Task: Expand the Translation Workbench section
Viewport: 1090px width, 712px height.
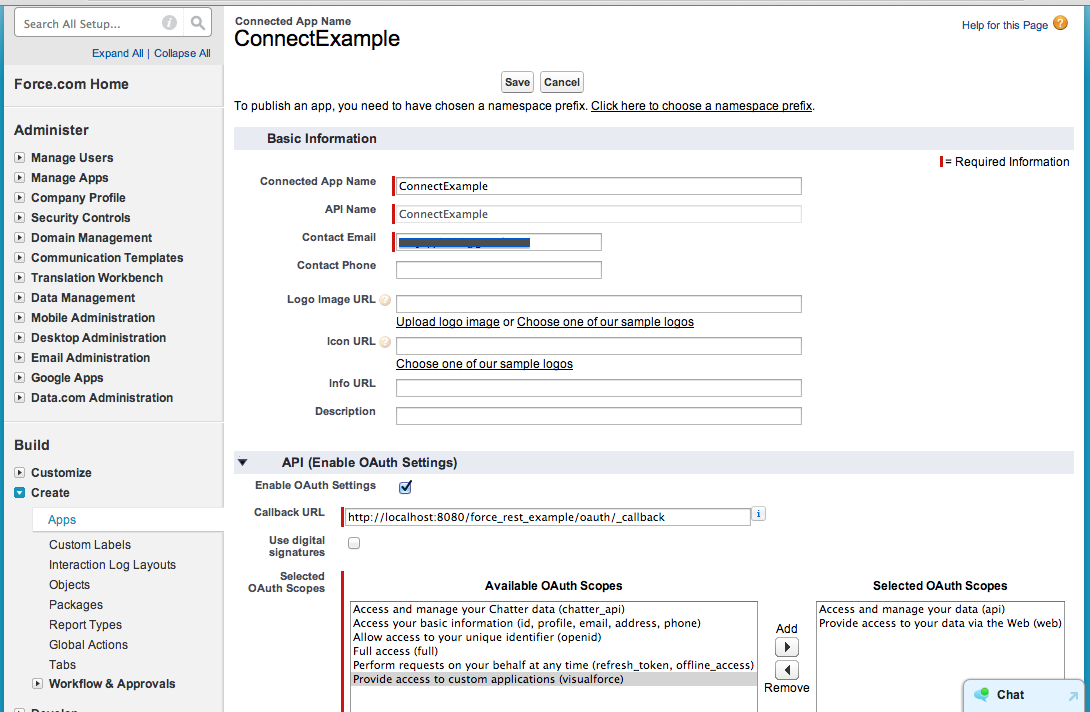Action: (19, 277)
